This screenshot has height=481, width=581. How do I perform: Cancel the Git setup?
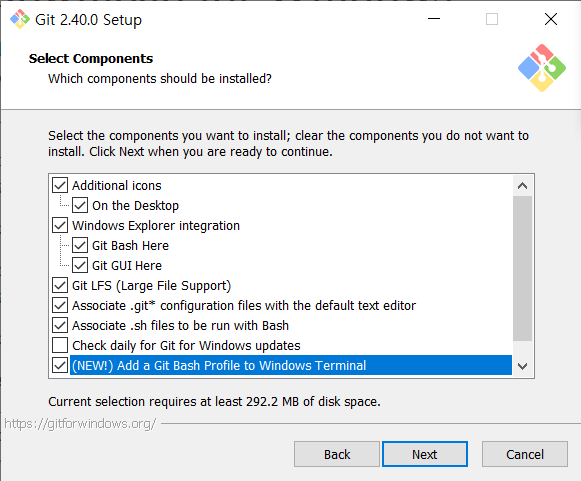pos(525,454)
